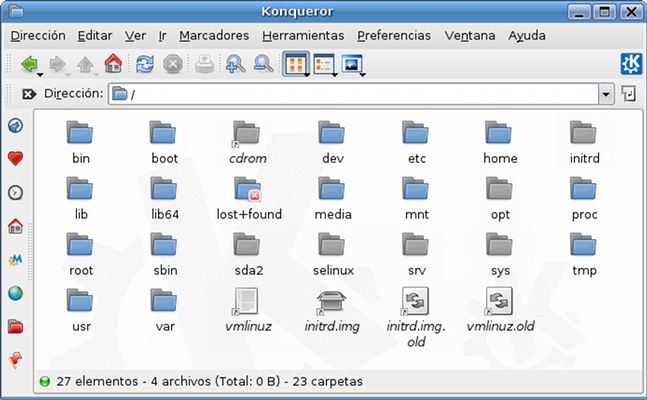Open sidebar compass panel at top
Screen dimensions: 647x400
point(16,125)
